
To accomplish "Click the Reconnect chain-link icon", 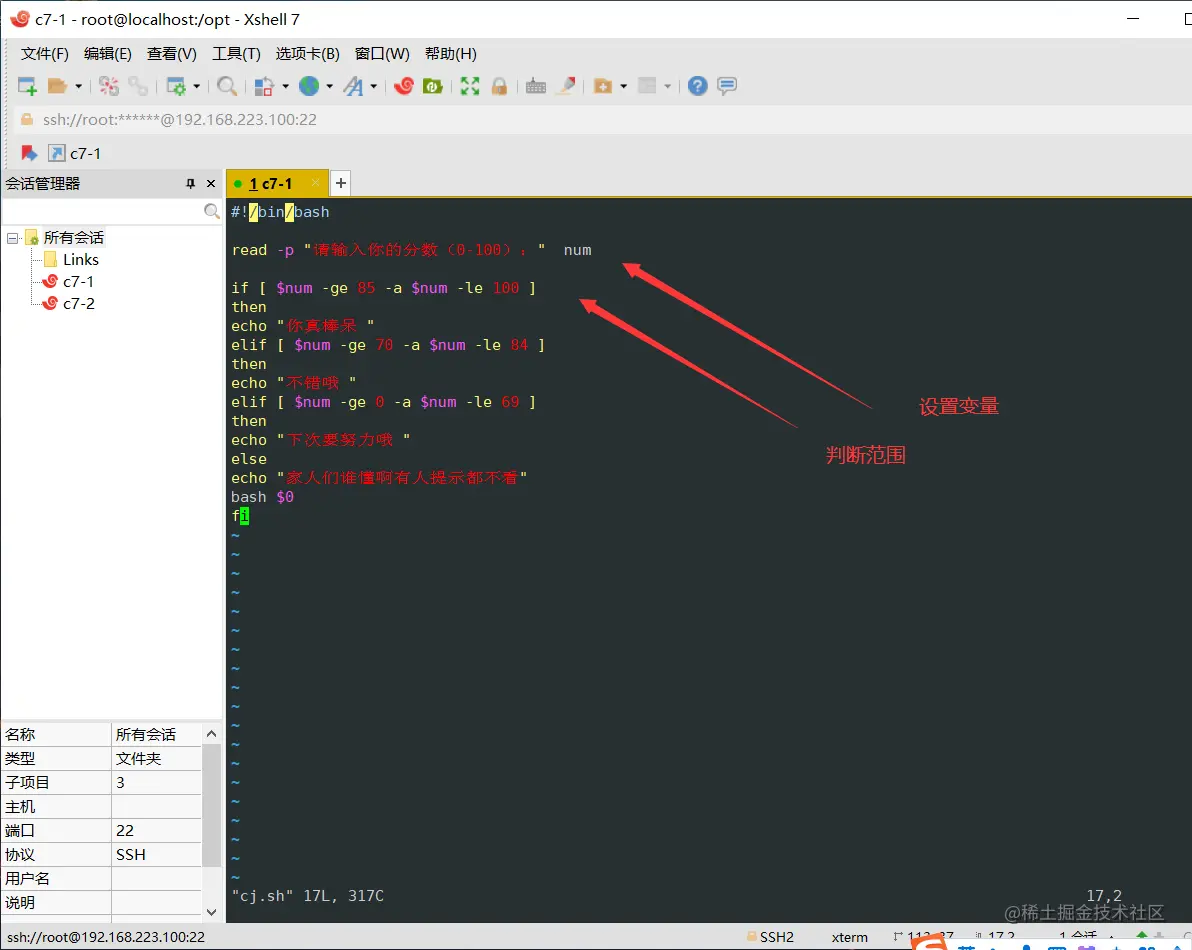I will (x=138, y=86).
